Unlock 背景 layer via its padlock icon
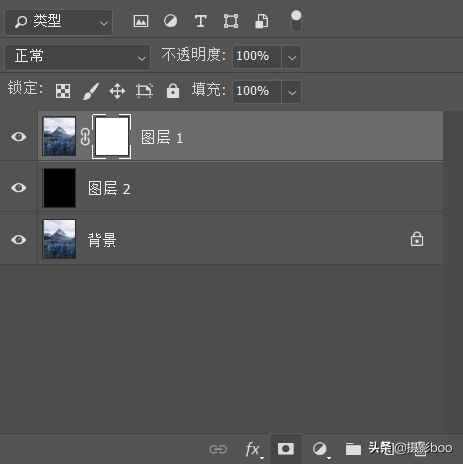Screen dimensions: 463x464 pyautogui.click(x=417, y=239)
